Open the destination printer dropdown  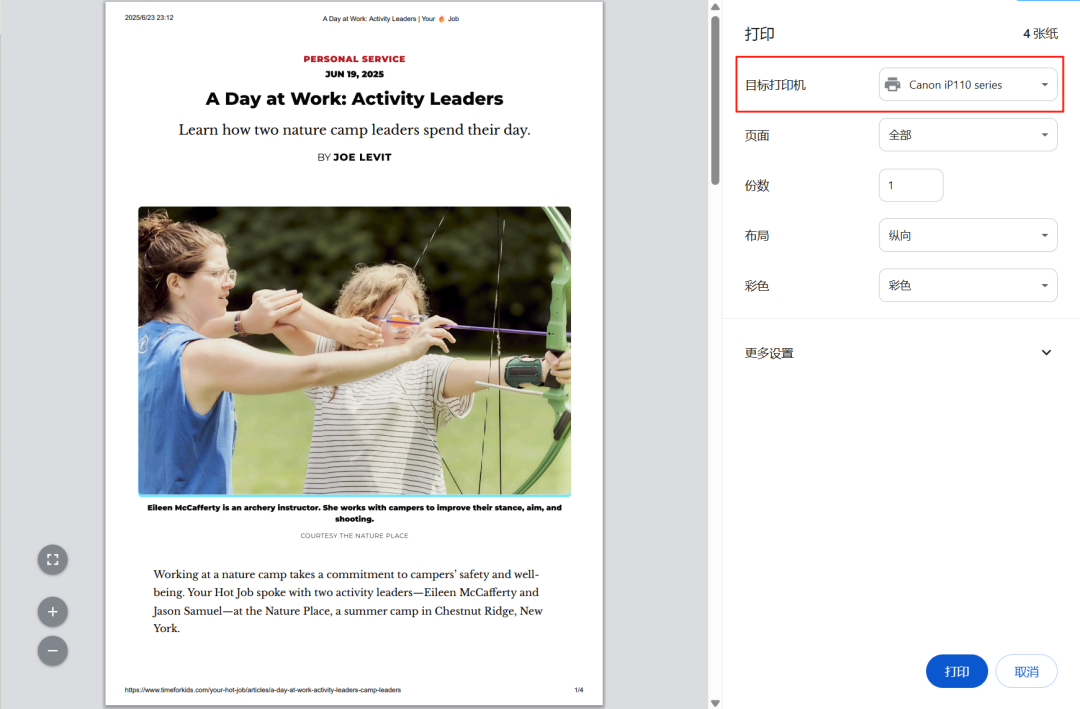(968, 85)
